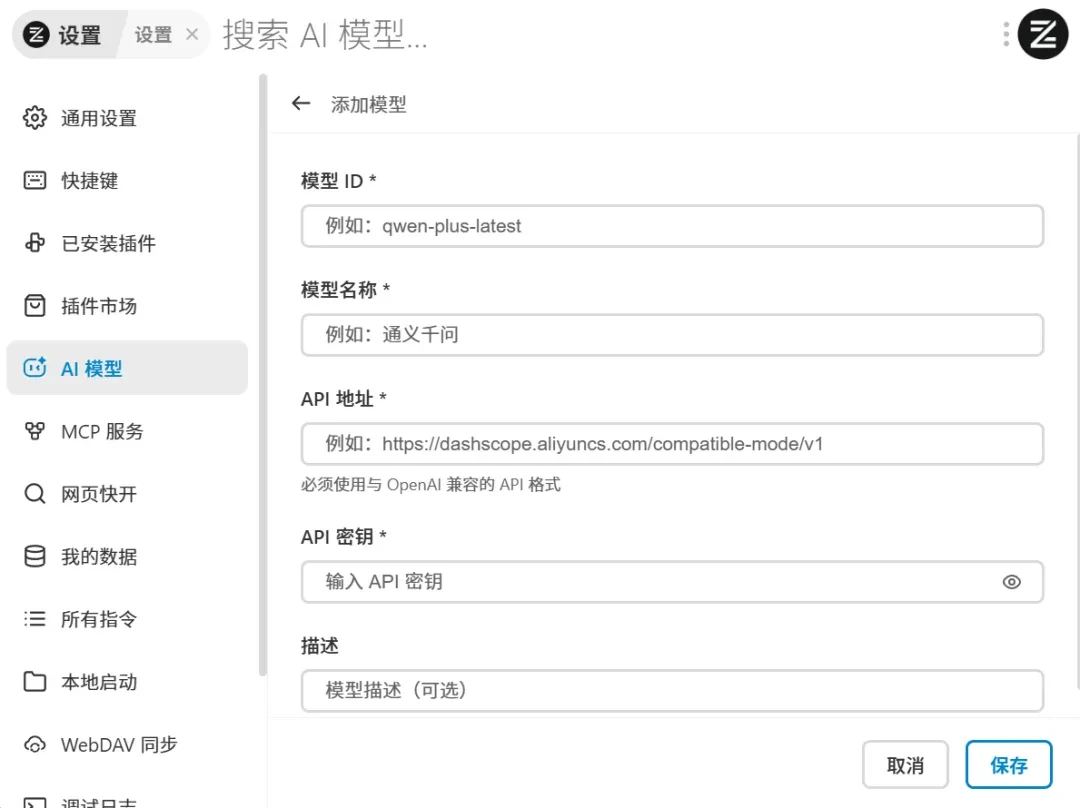
Task: Click the shopping bag icon beside 插件市场
Action: pyautogui.click(x=34, y=306)
